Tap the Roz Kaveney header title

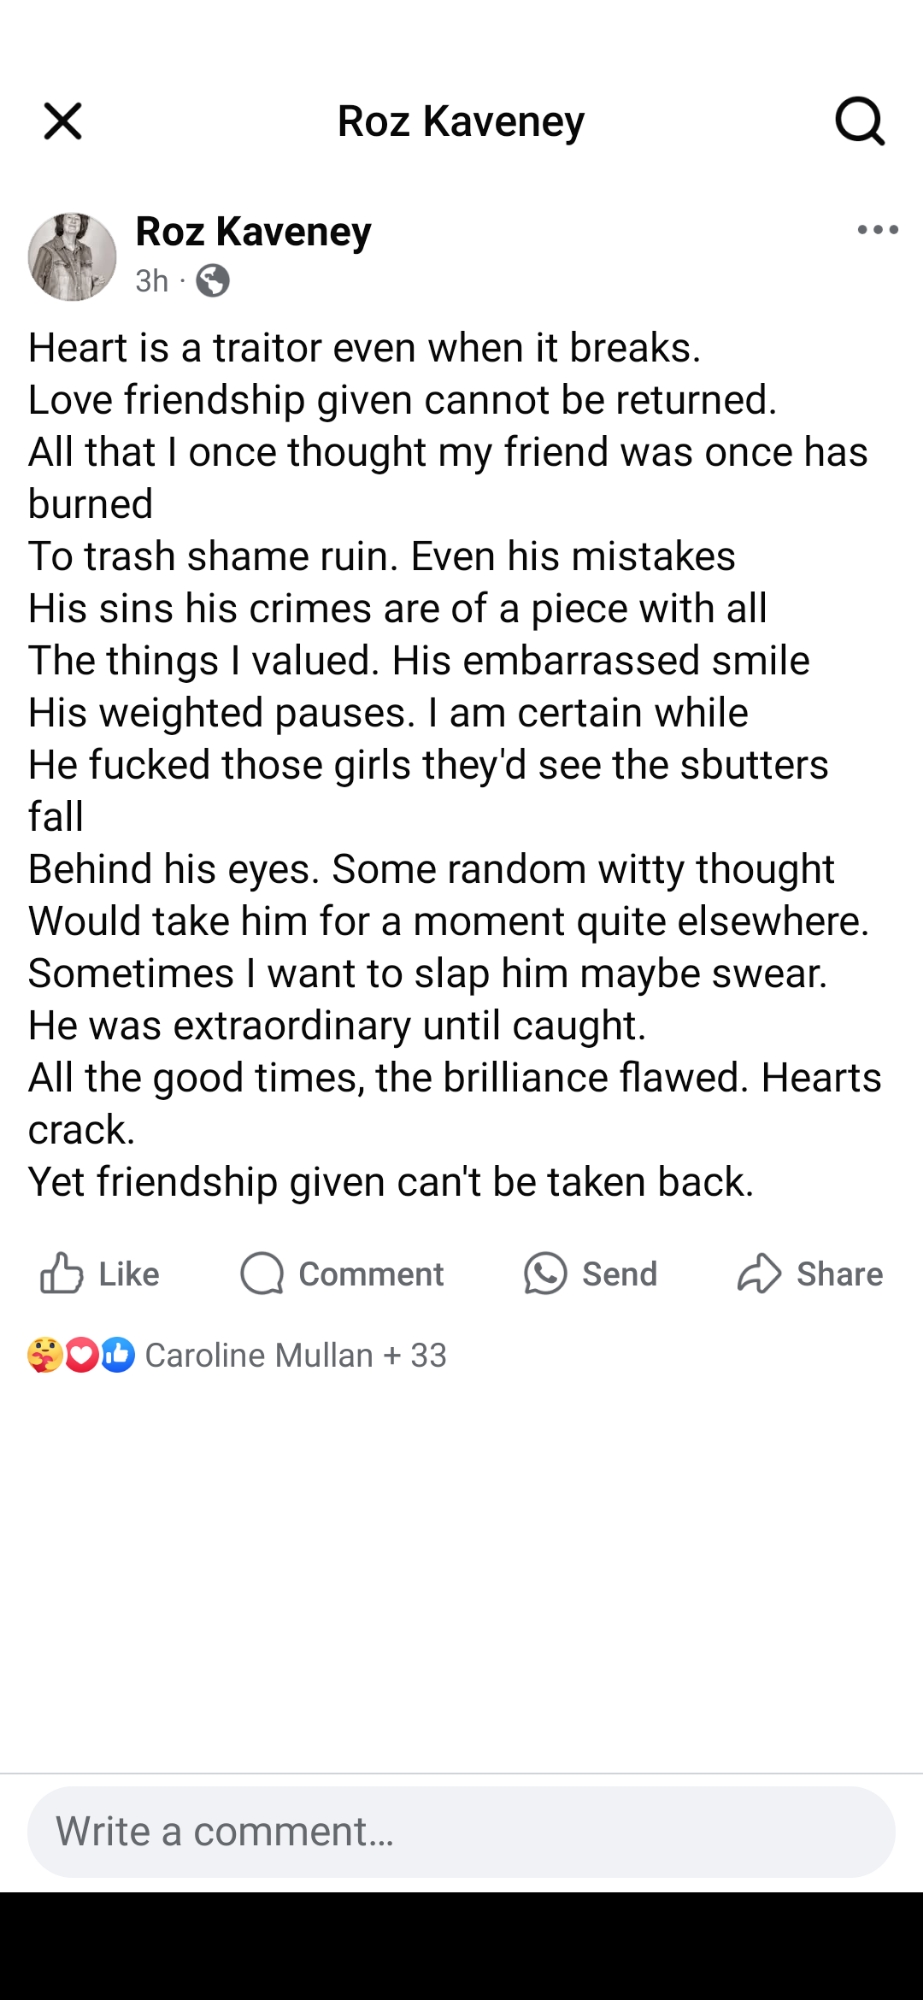[461, 122]
